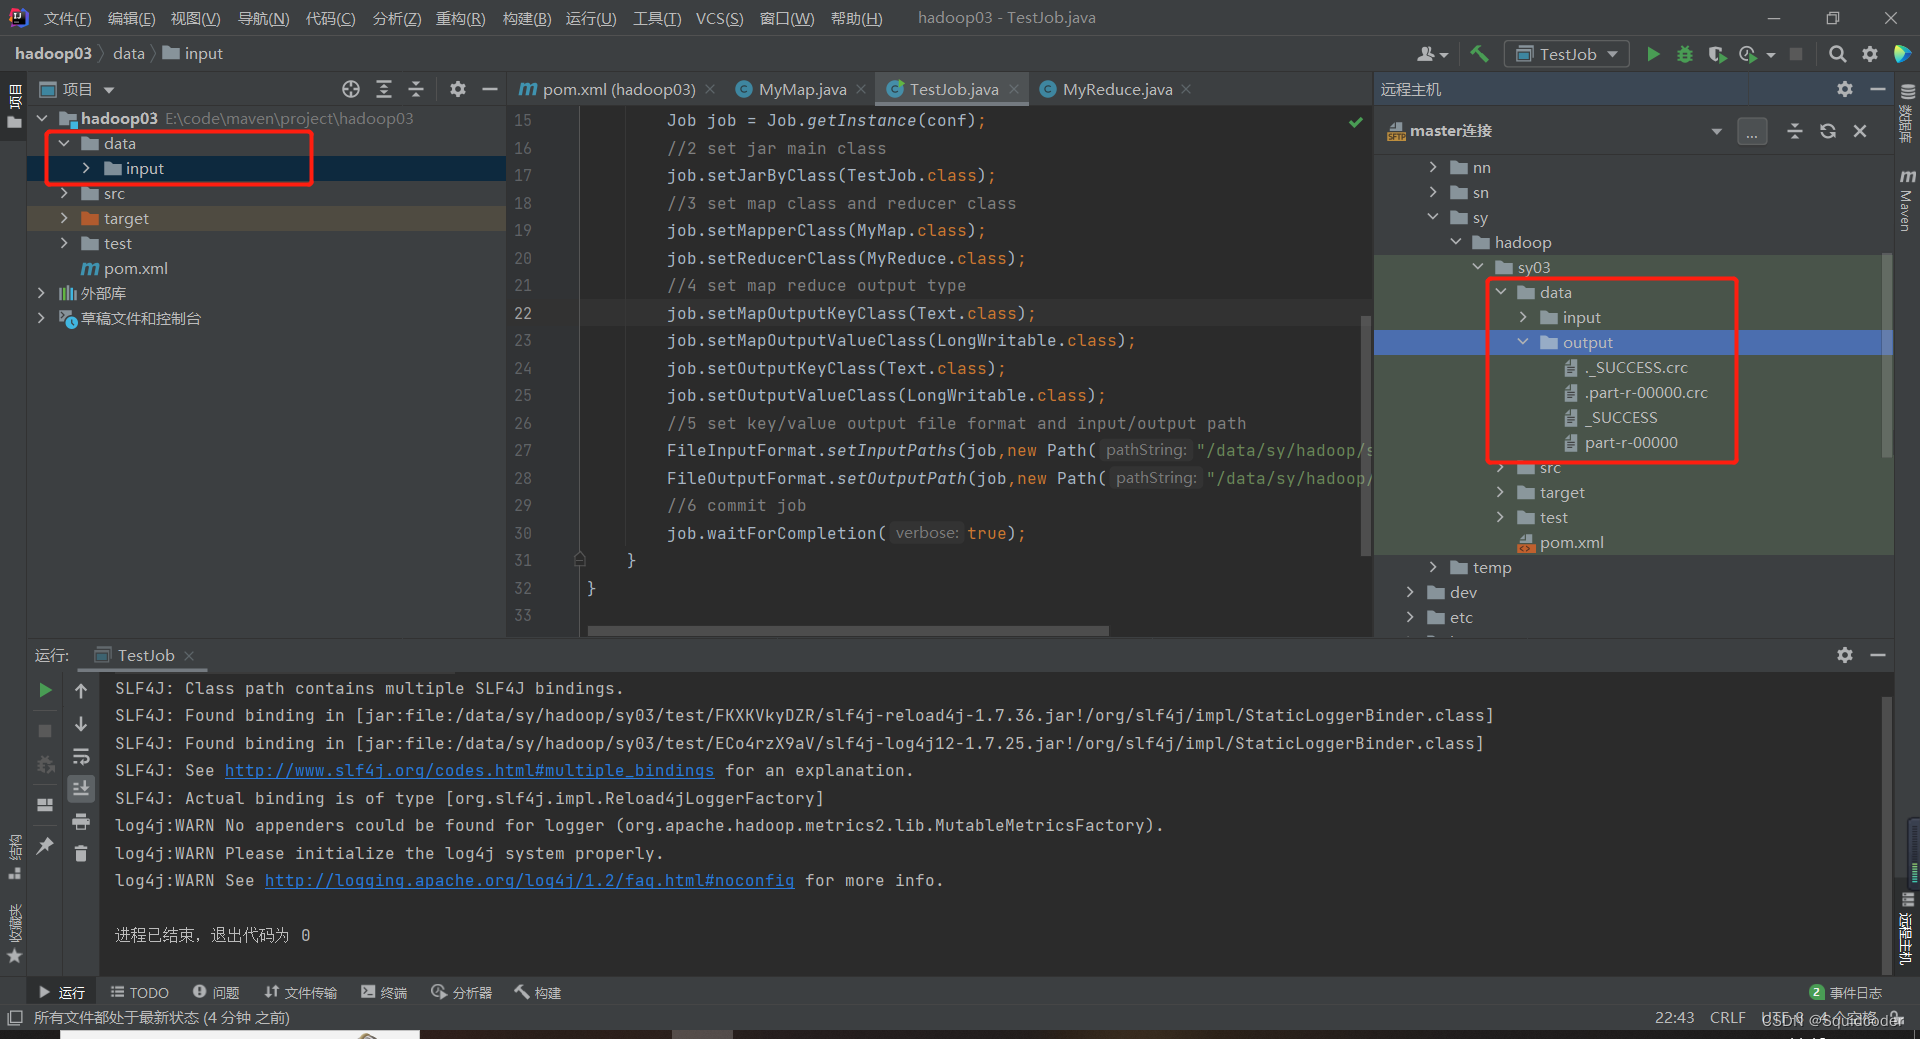This screenshot has height=1039, width=1920.
Task: Print console output icon
Action: pos(81,822)
